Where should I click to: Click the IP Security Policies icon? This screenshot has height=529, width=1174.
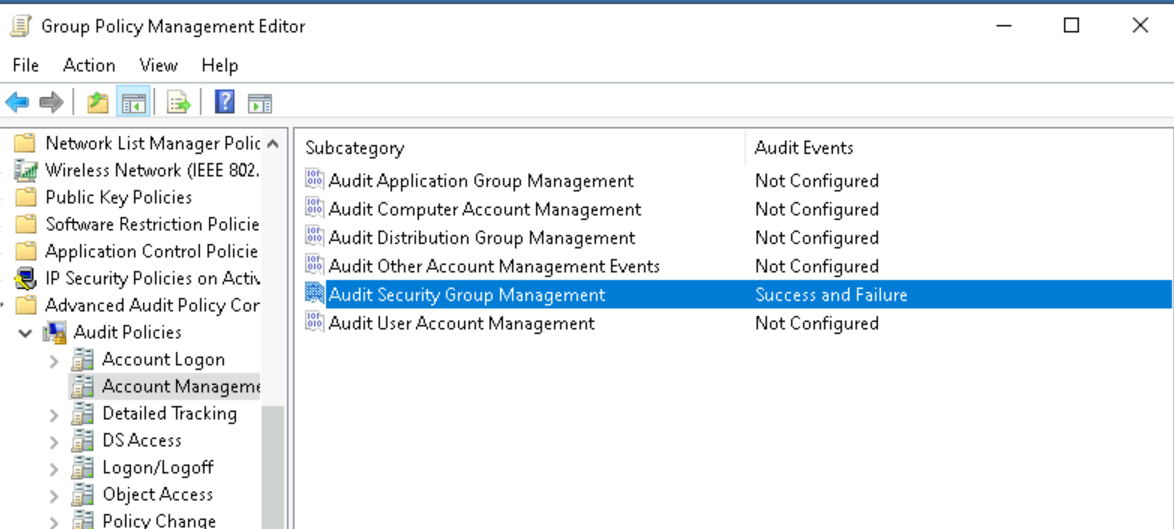[26, 278]
